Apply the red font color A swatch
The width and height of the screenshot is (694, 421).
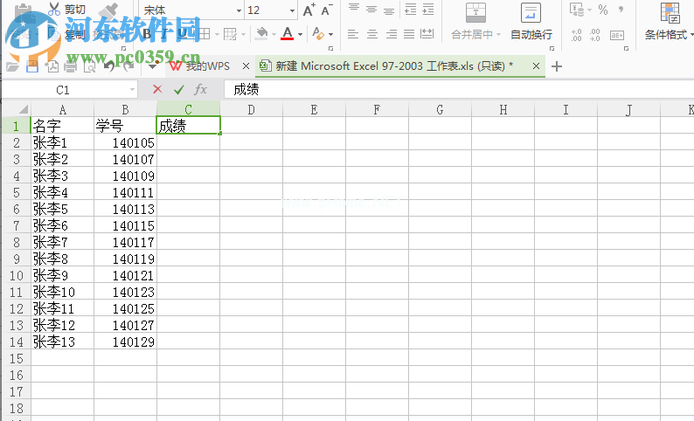pyautogui.click(x=287, y=33)
